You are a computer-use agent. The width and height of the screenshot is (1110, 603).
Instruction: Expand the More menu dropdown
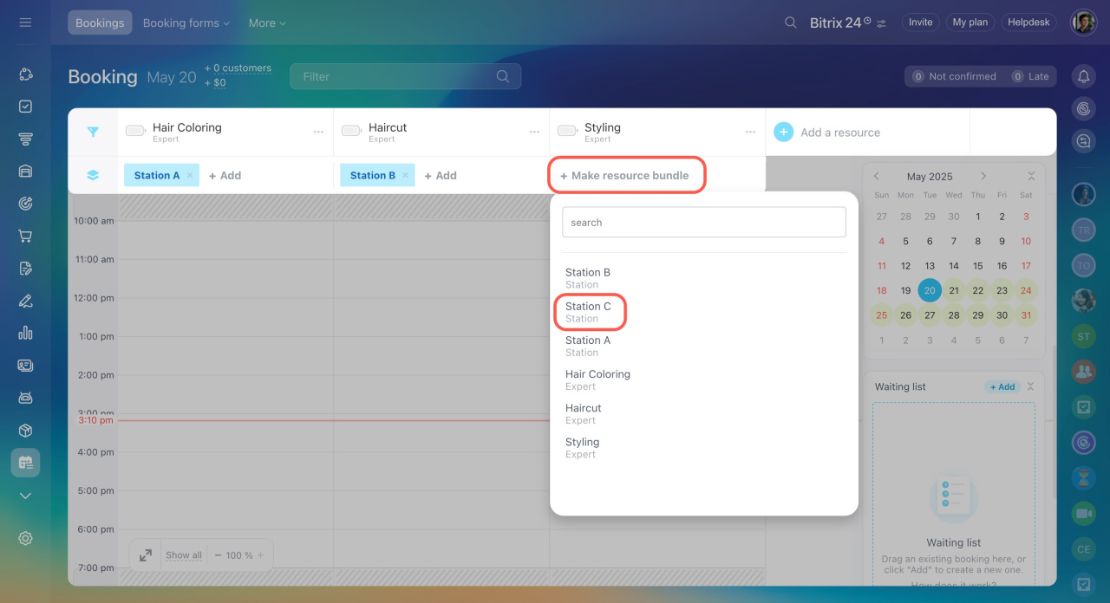(267, 23)
